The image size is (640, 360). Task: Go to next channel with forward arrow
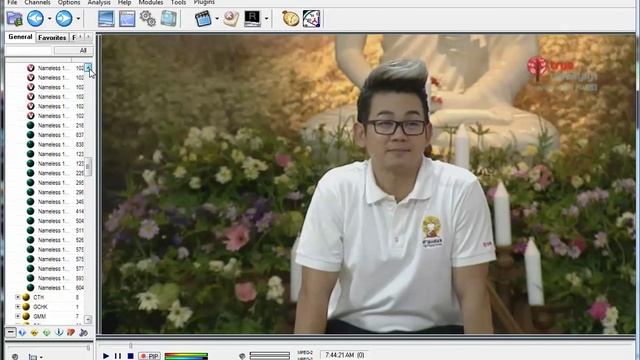click(64, 18)
